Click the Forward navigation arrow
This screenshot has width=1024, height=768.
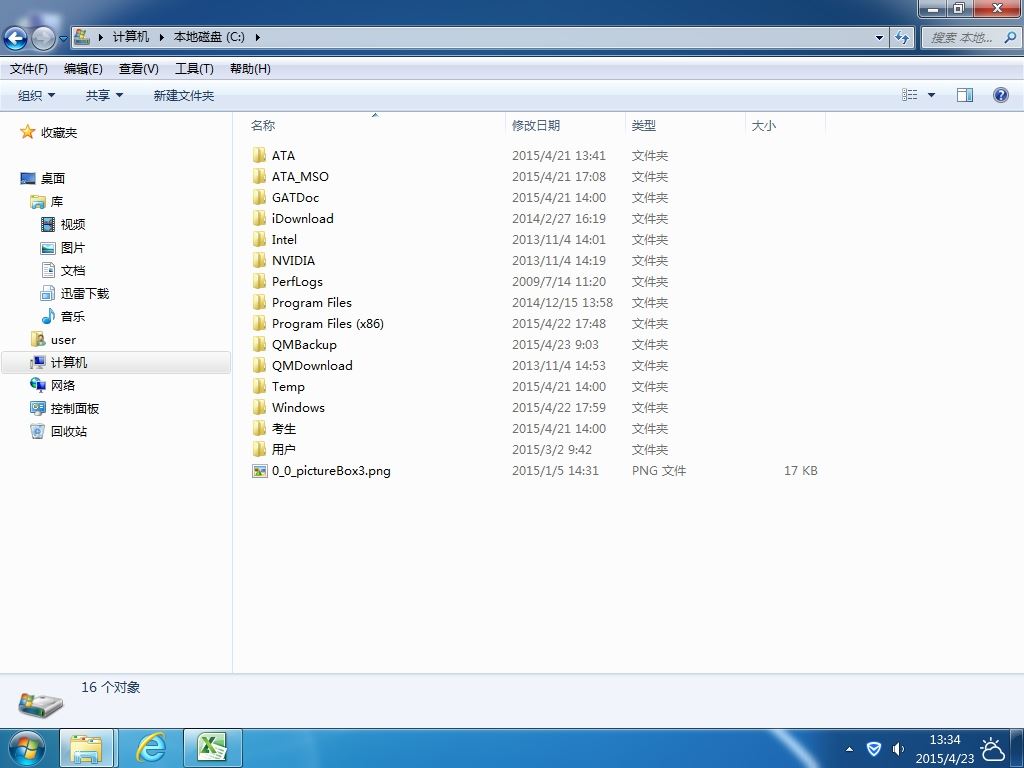pos(43,38)
